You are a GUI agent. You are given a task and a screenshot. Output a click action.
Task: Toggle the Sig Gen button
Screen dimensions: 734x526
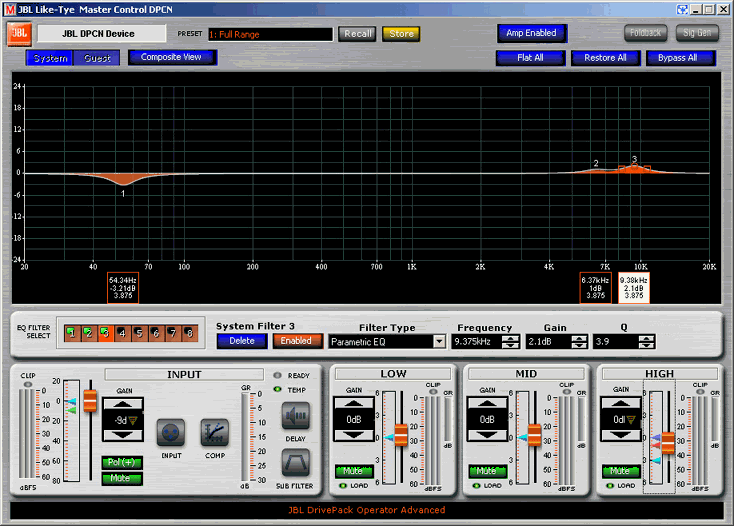(x=697, y=33)
